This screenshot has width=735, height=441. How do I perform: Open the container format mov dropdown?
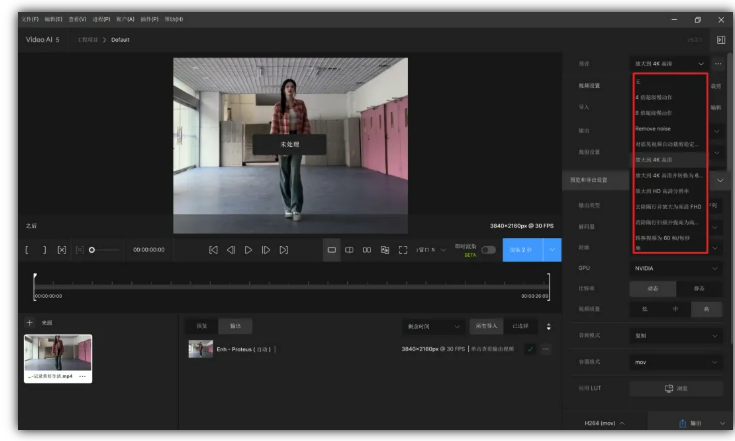click(x=676, y=362)
